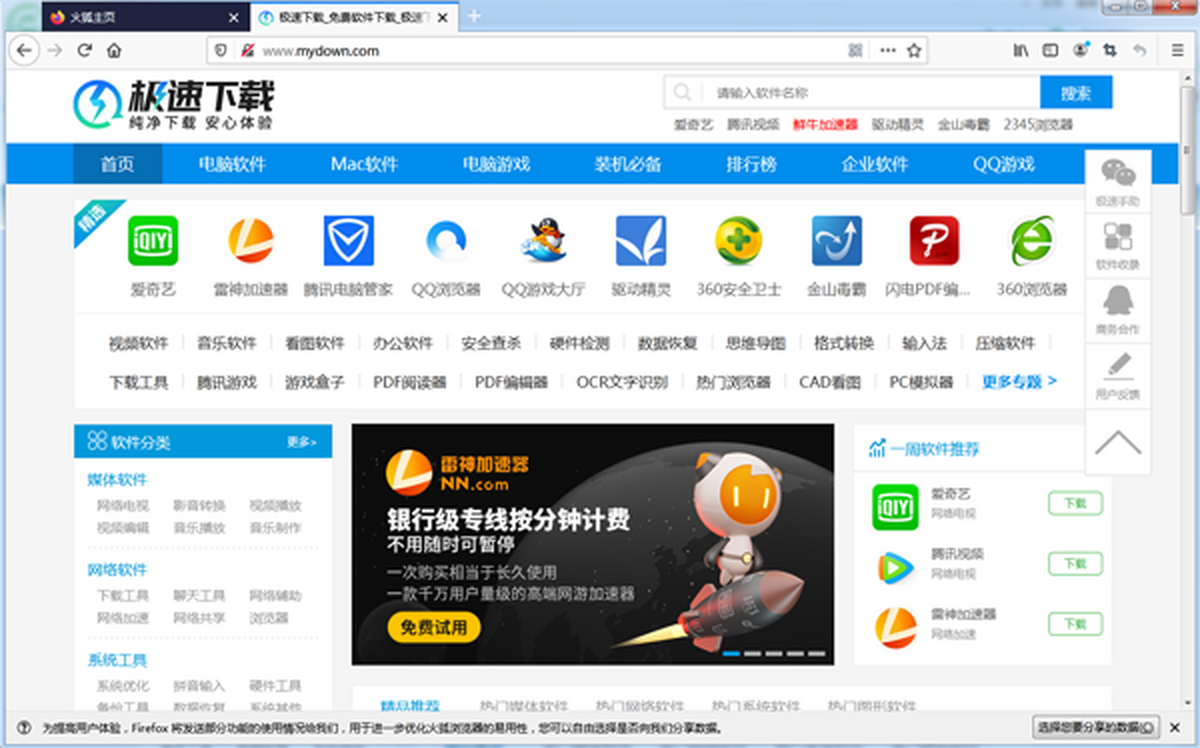Open the 雷神加速器 app icon in featured row
1200x748 pixels.
[x=251, y=240]
